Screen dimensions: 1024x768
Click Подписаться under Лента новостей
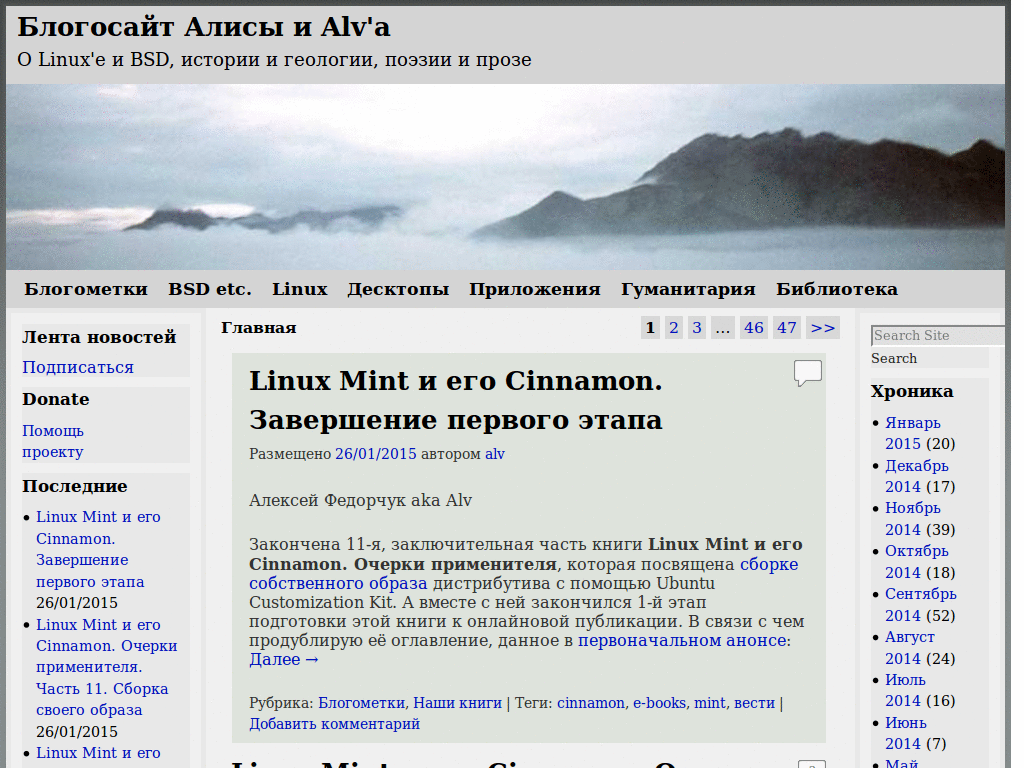point(78,368)
